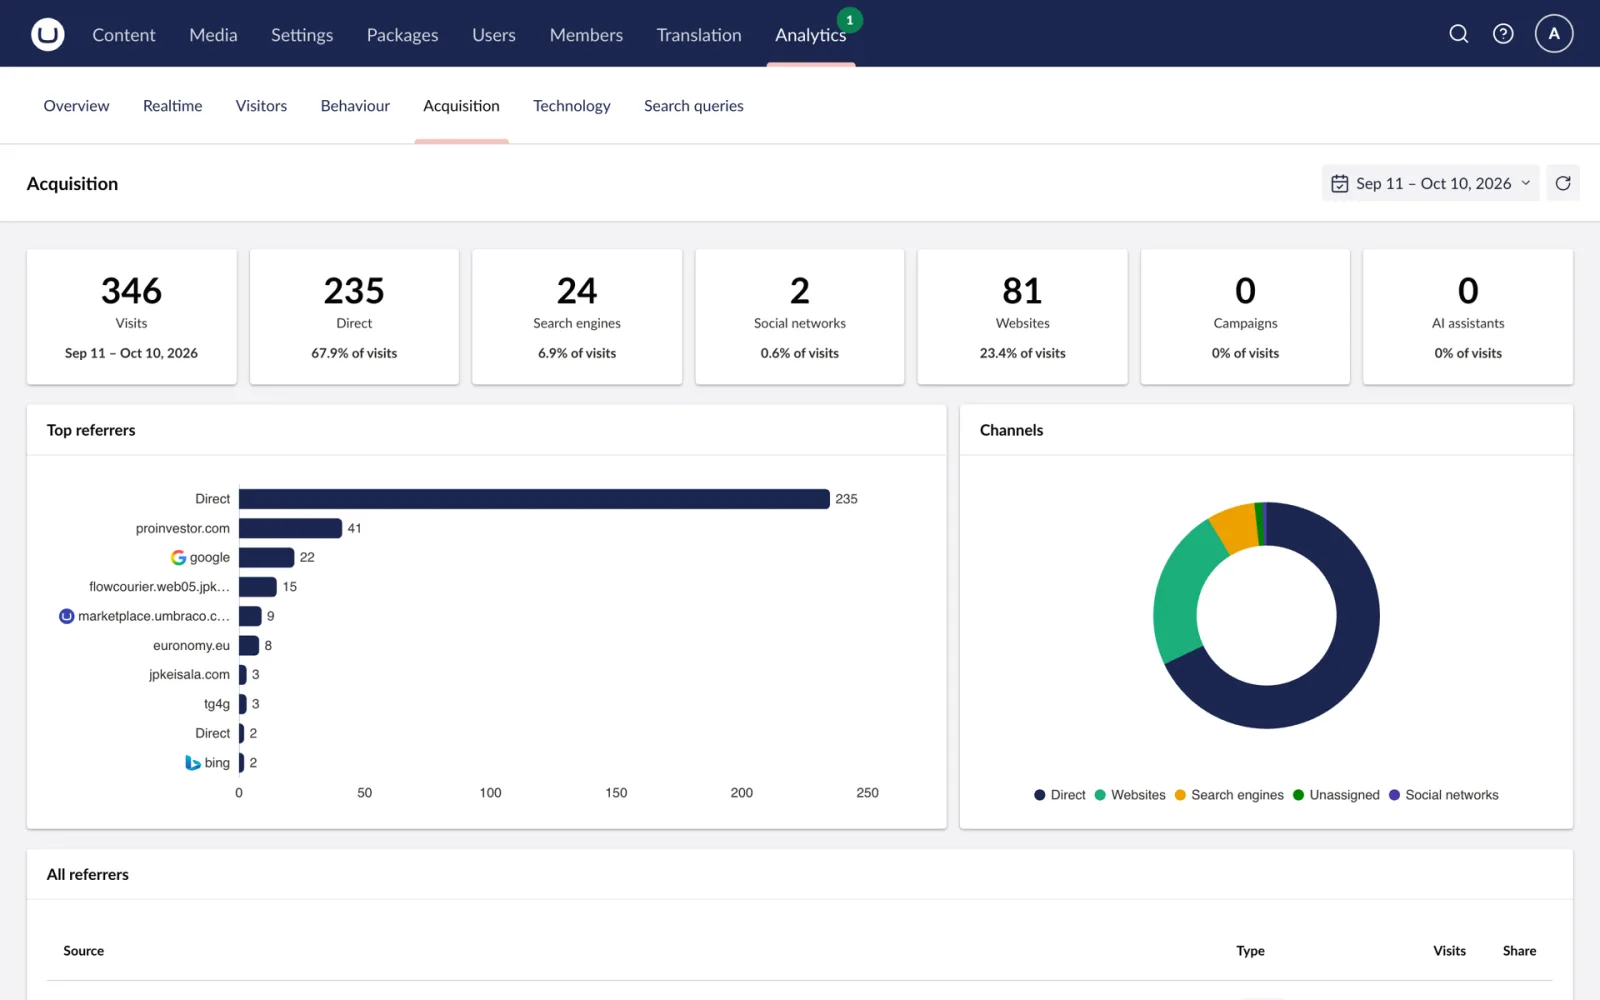Click the flowcourier.web05 bar showing 15
The width and height of the screenshot is (1600, 1000).
click(x=257, y=587)
